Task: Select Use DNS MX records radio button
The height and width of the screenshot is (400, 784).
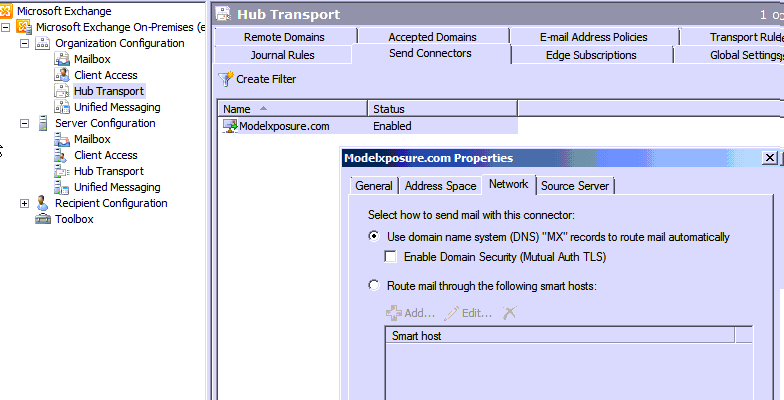Action: pyautogui.click(x=374, y=236)
